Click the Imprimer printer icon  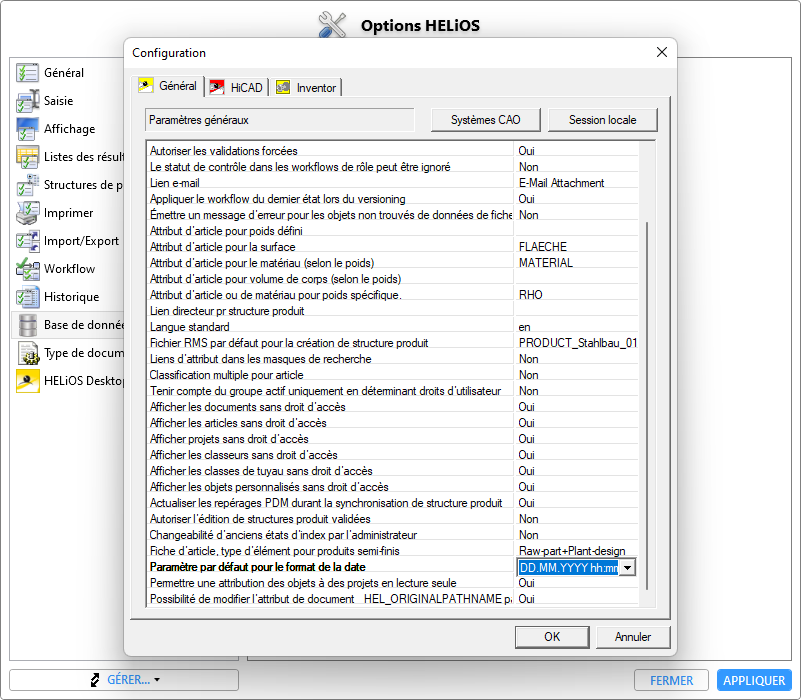point(27,213)
